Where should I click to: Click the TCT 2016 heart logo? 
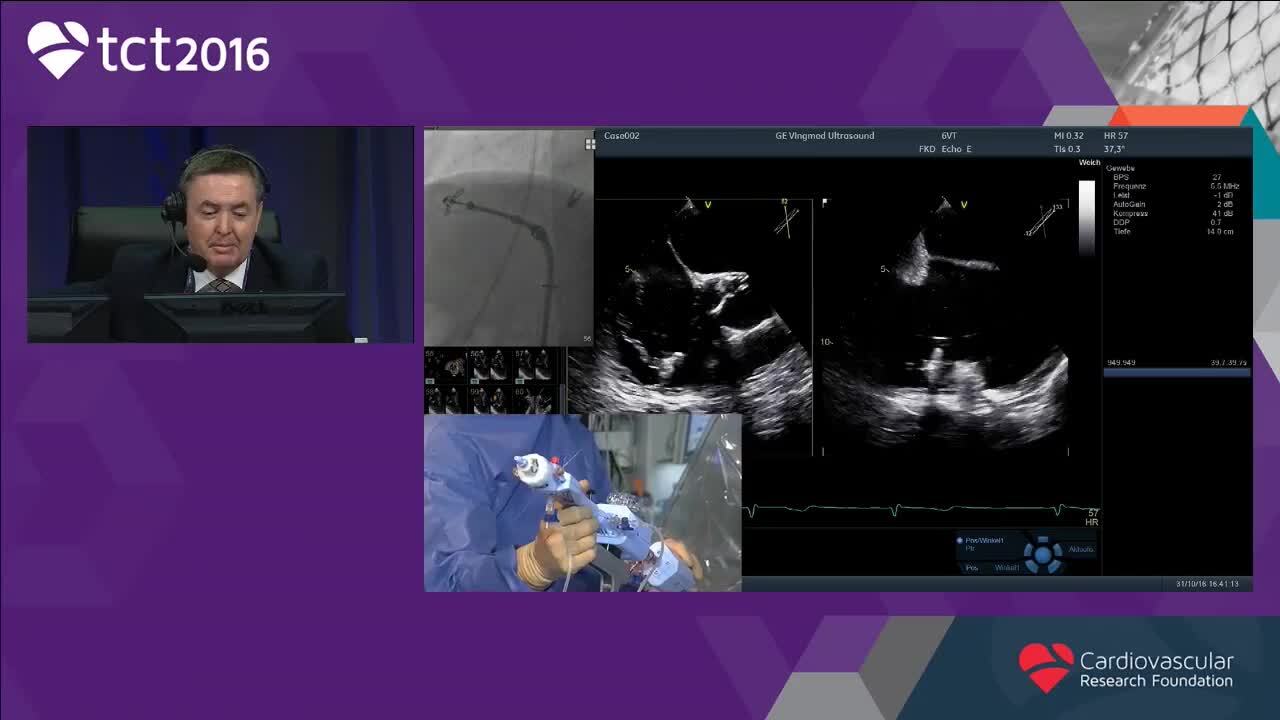coord(58,50)
